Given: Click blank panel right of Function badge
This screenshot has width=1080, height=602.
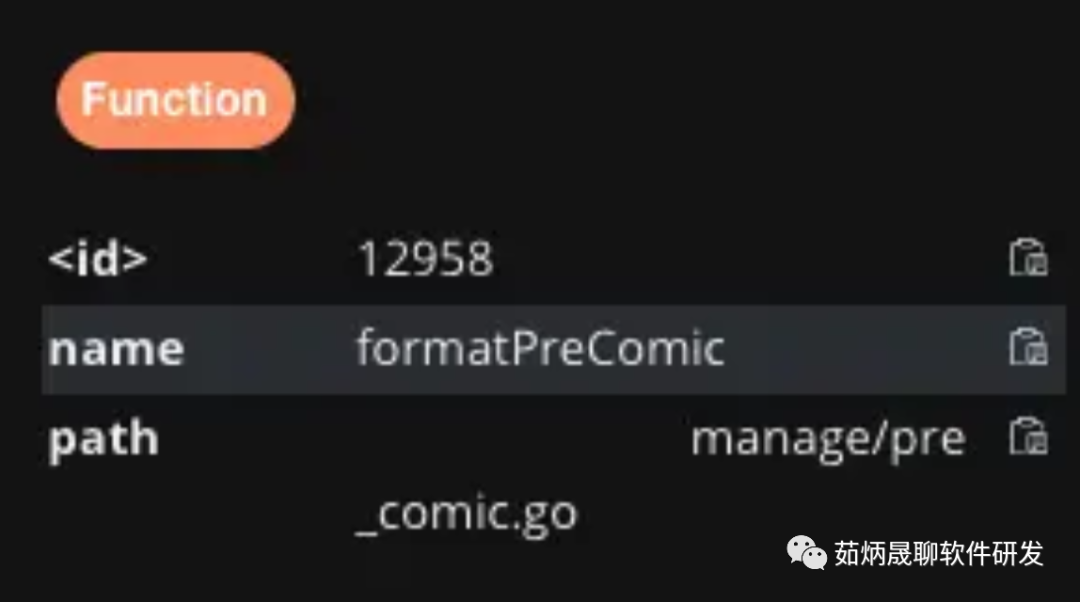Looking at the screenshot, I should [x=682, y=100].
